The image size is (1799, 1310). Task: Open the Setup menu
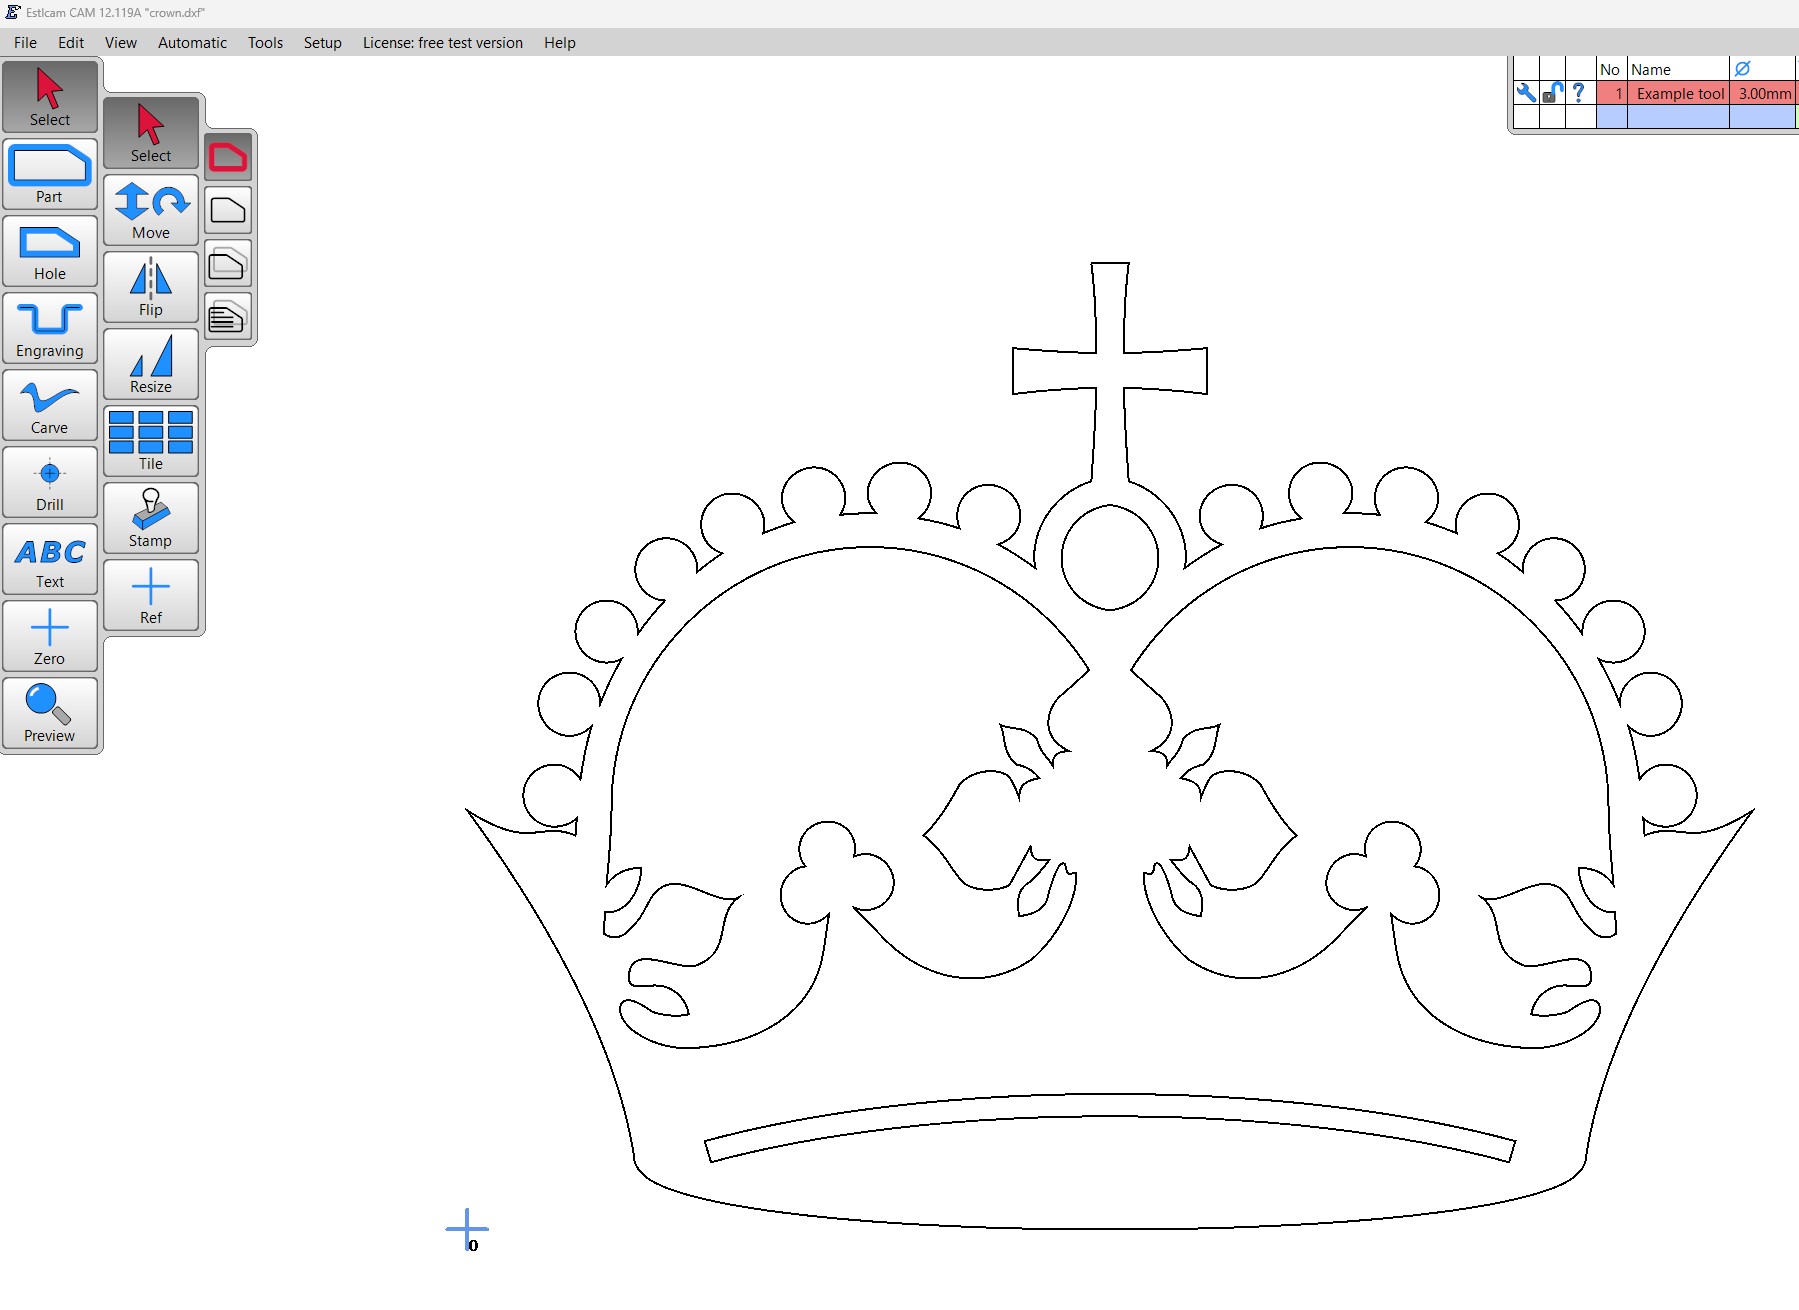pos(323,42)
